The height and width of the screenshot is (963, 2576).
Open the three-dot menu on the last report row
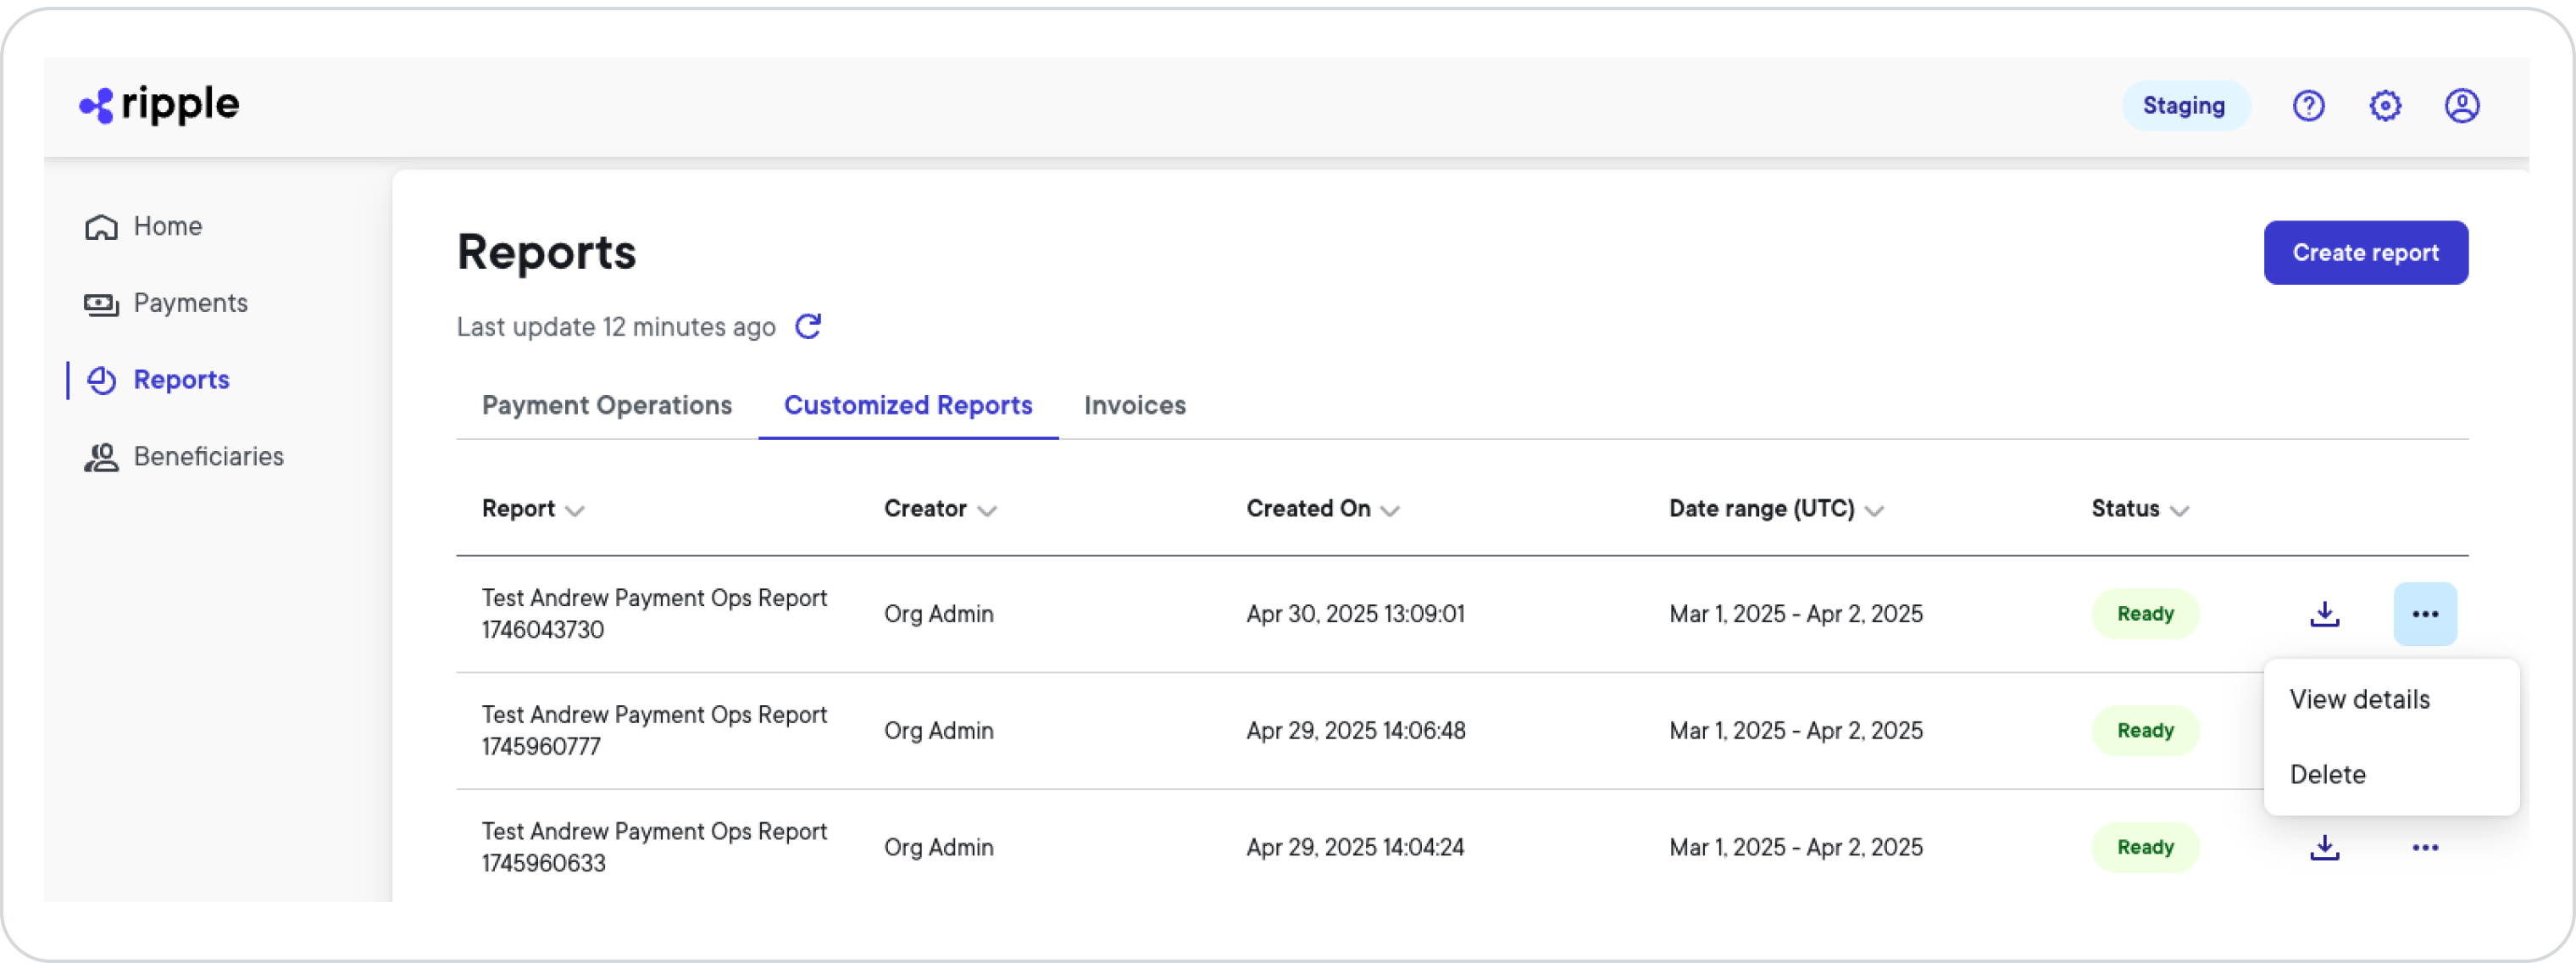click(x=2426, y=847)
